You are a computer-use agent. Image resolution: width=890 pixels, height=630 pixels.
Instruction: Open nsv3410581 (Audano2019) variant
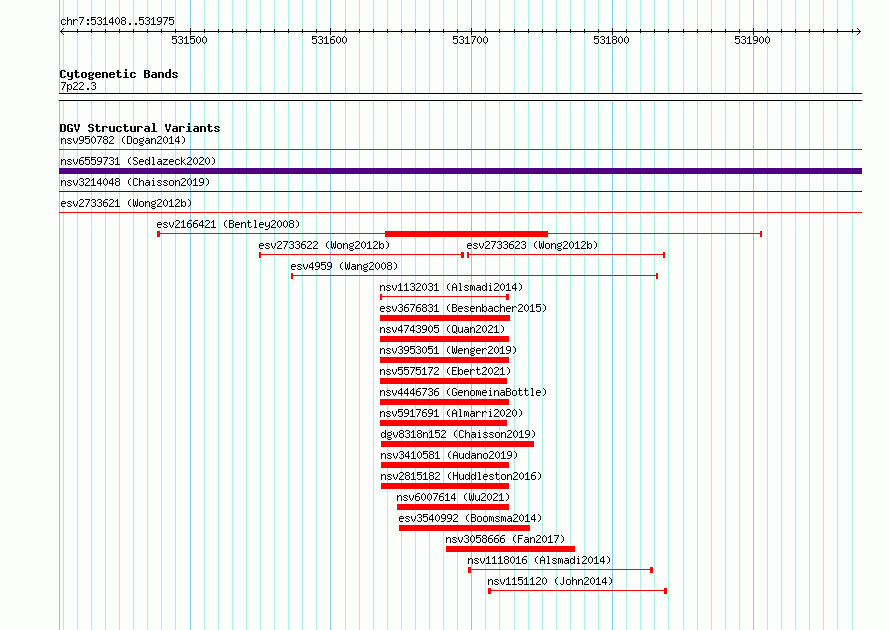(x=449, y=455)
